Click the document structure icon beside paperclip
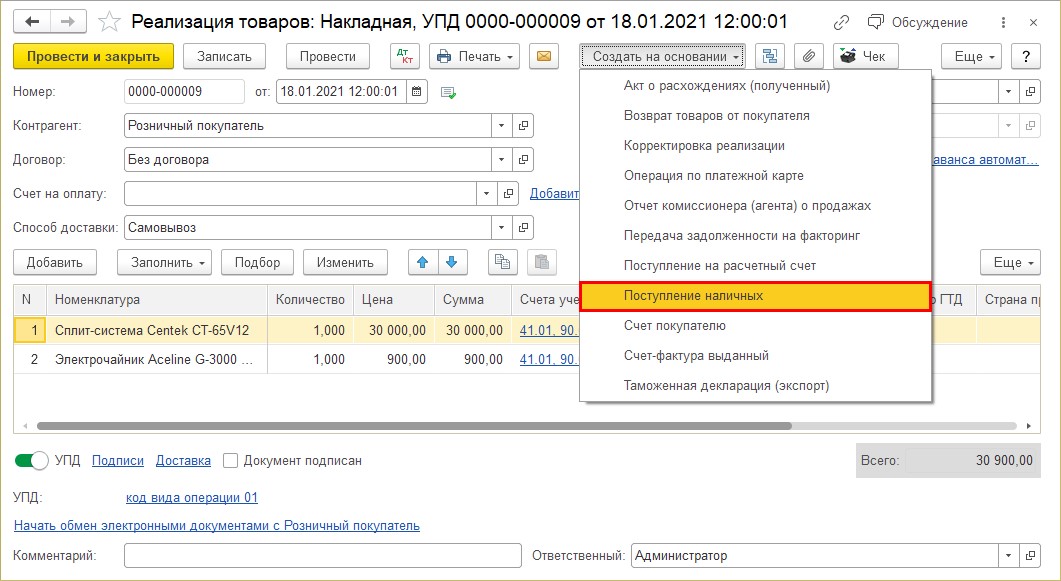This screenshot has height=581, width=1061. coord(770,57)
